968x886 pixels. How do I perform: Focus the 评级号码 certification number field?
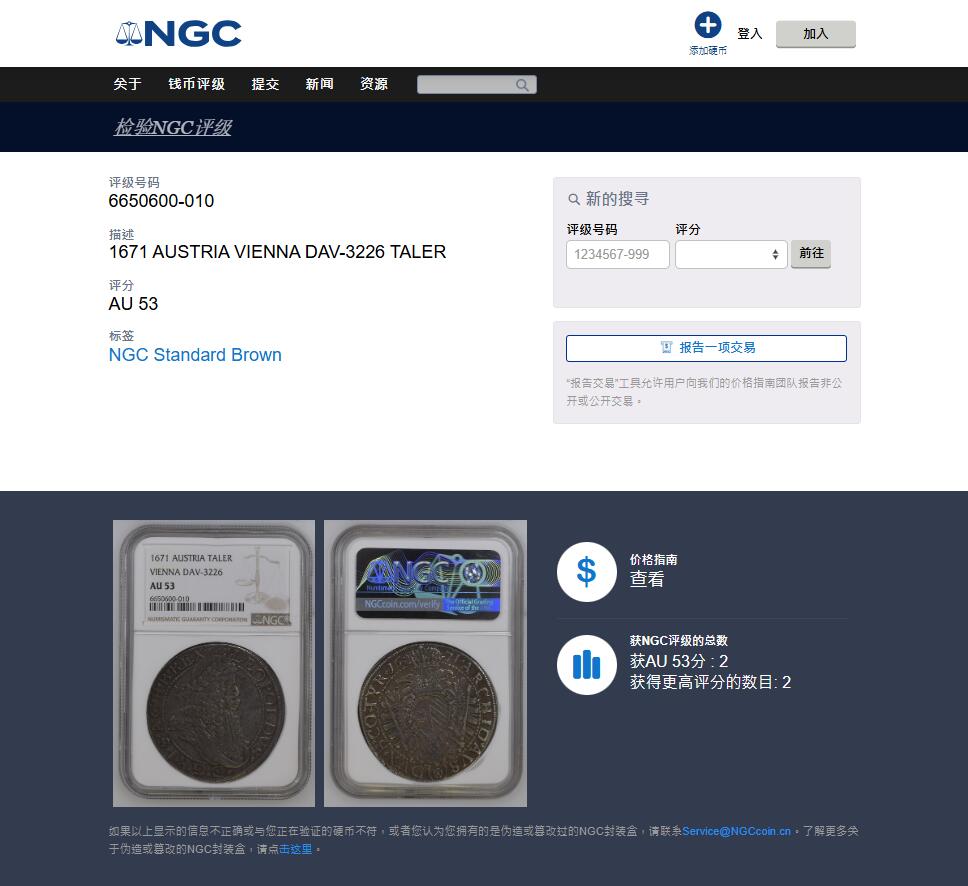[x=617, y=254]
